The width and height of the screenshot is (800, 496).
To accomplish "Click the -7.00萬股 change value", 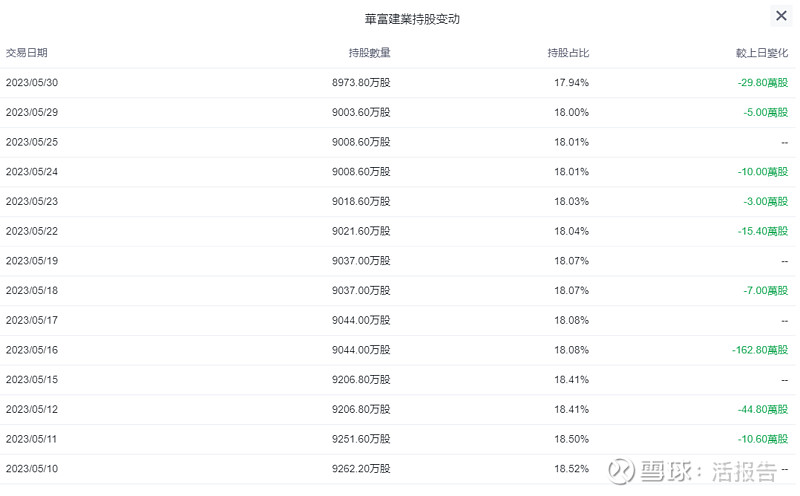I will click(x=765, y=290).
